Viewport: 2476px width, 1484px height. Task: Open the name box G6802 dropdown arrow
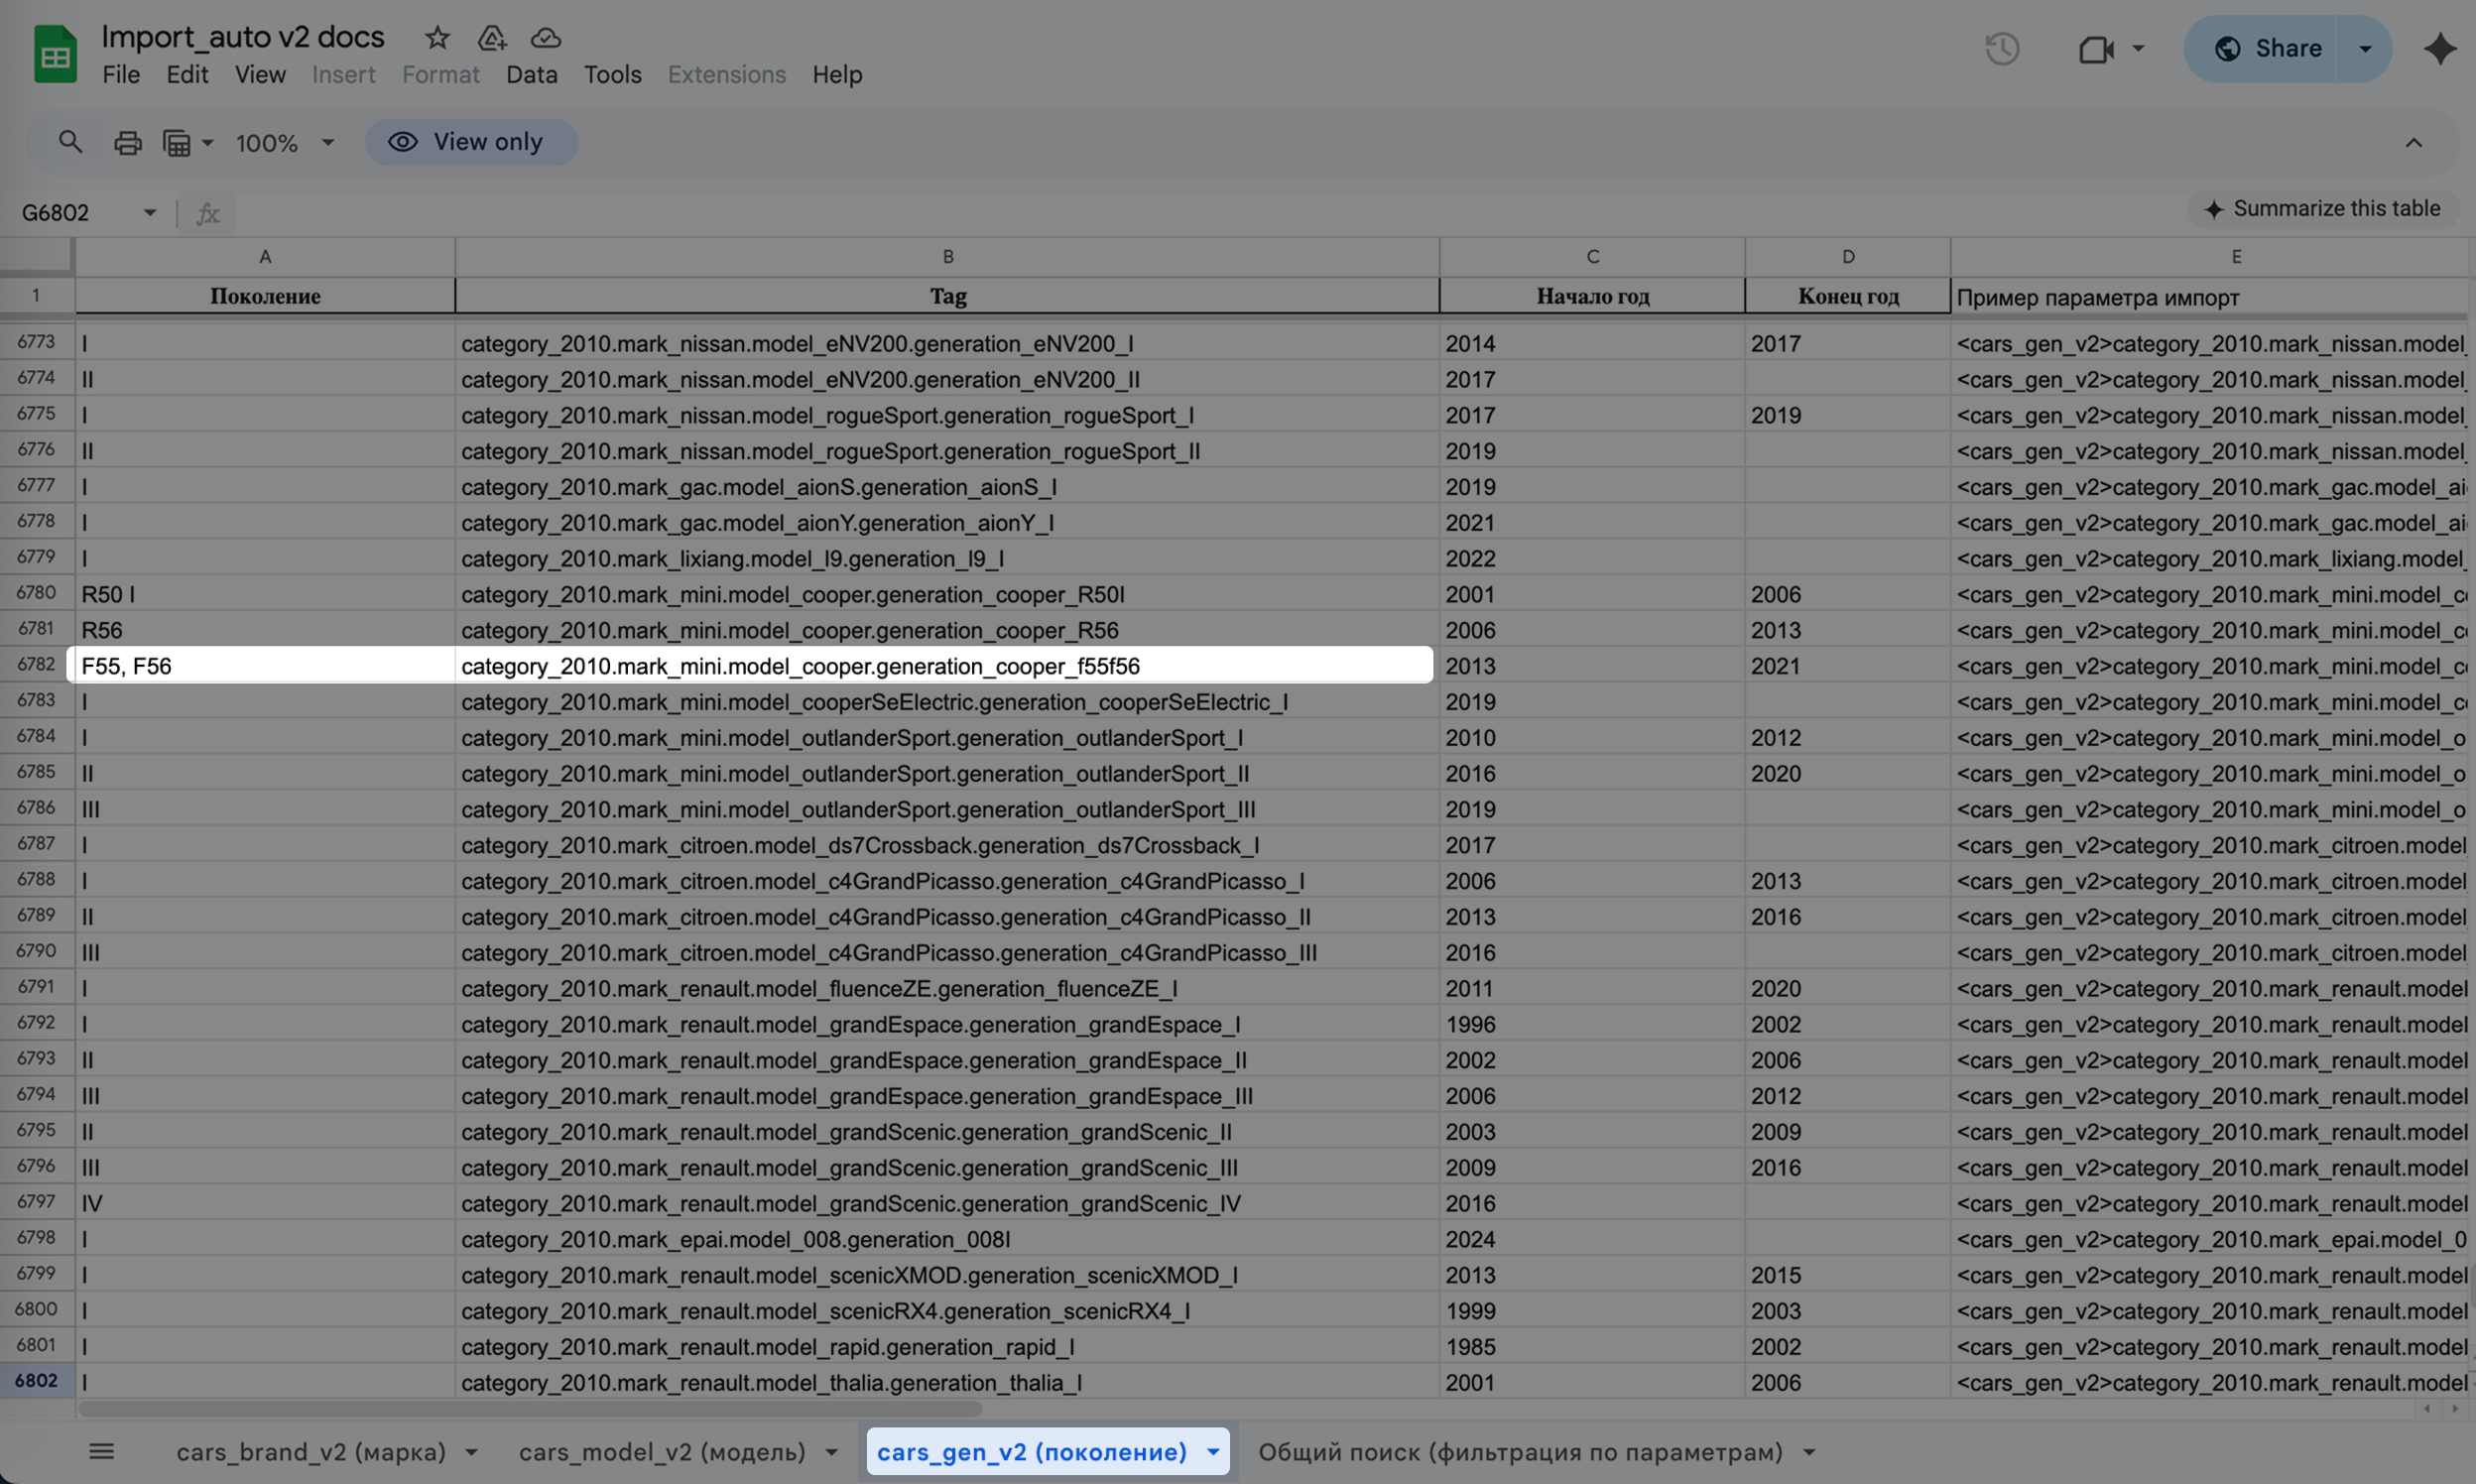click(150, 212)
